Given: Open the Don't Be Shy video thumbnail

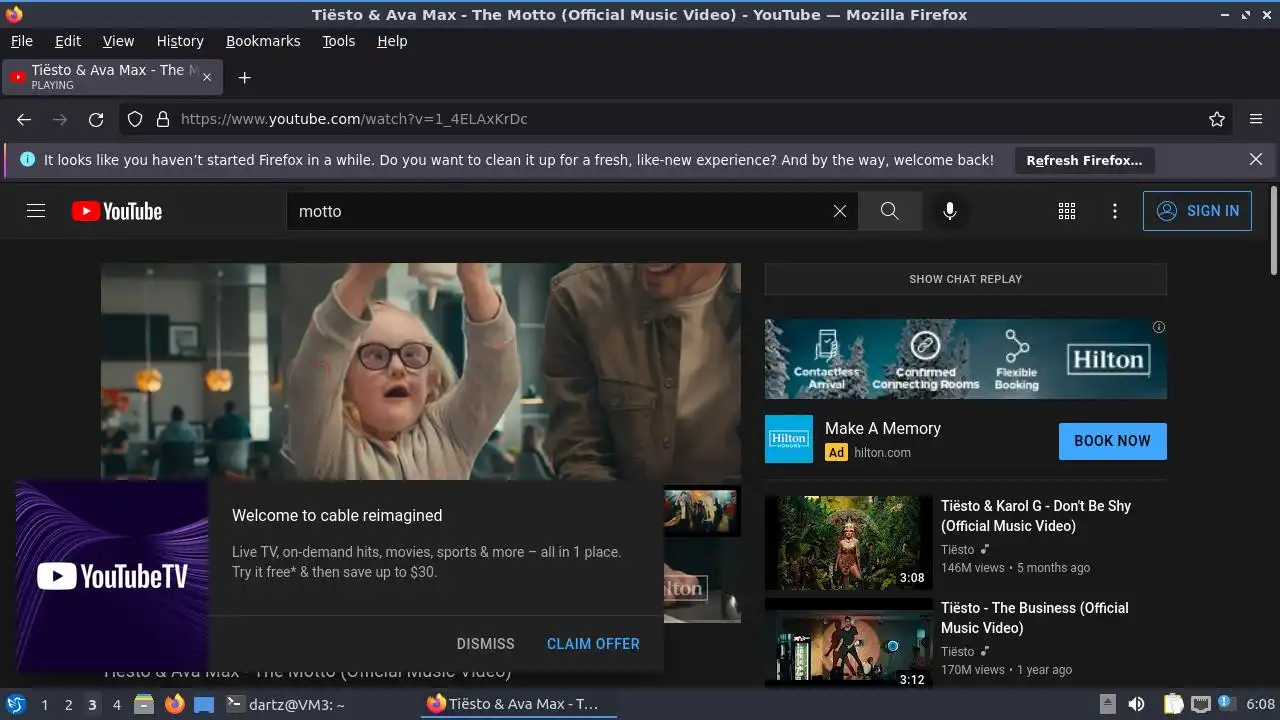Looking at the screenshot, I should click(x=848, y=543).
